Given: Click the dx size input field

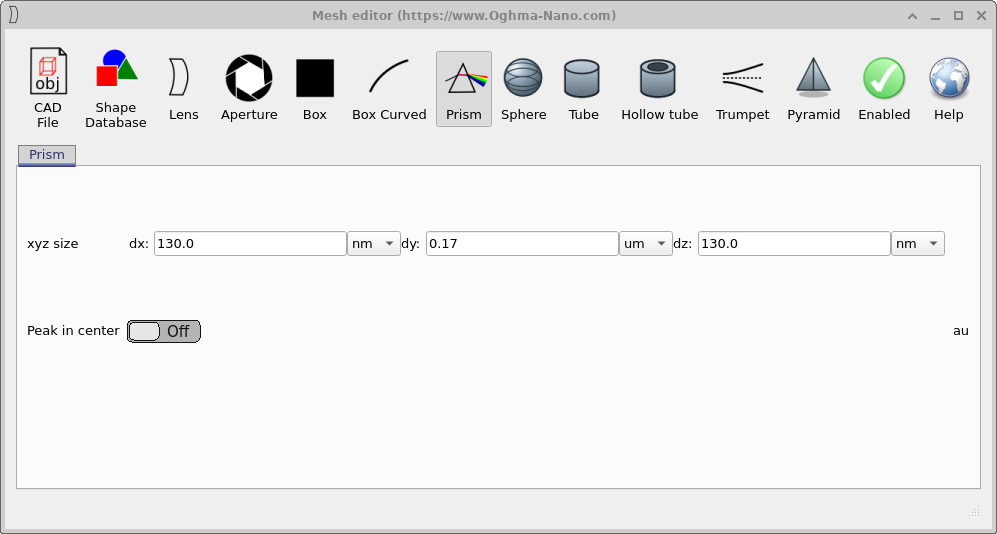Looking at the screenshot, I should click(250, 243).
